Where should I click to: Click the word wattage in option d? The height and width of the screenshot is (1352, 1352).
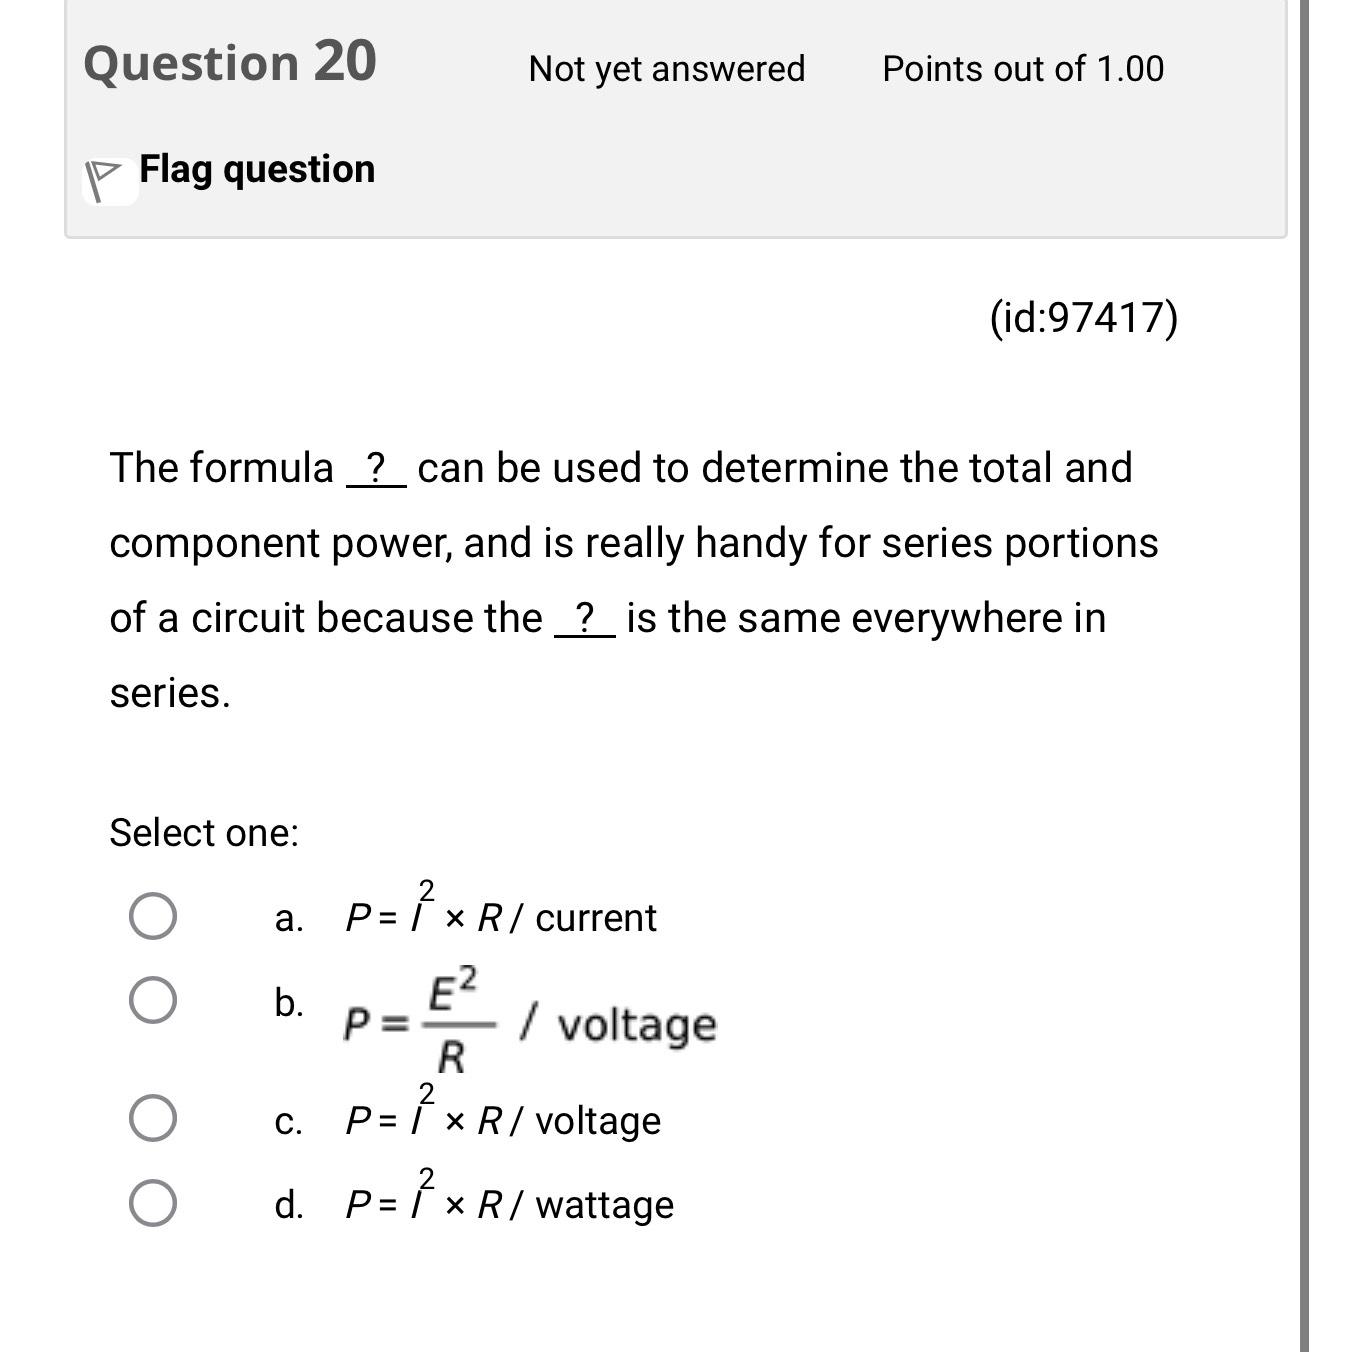tap(604, 1206)
